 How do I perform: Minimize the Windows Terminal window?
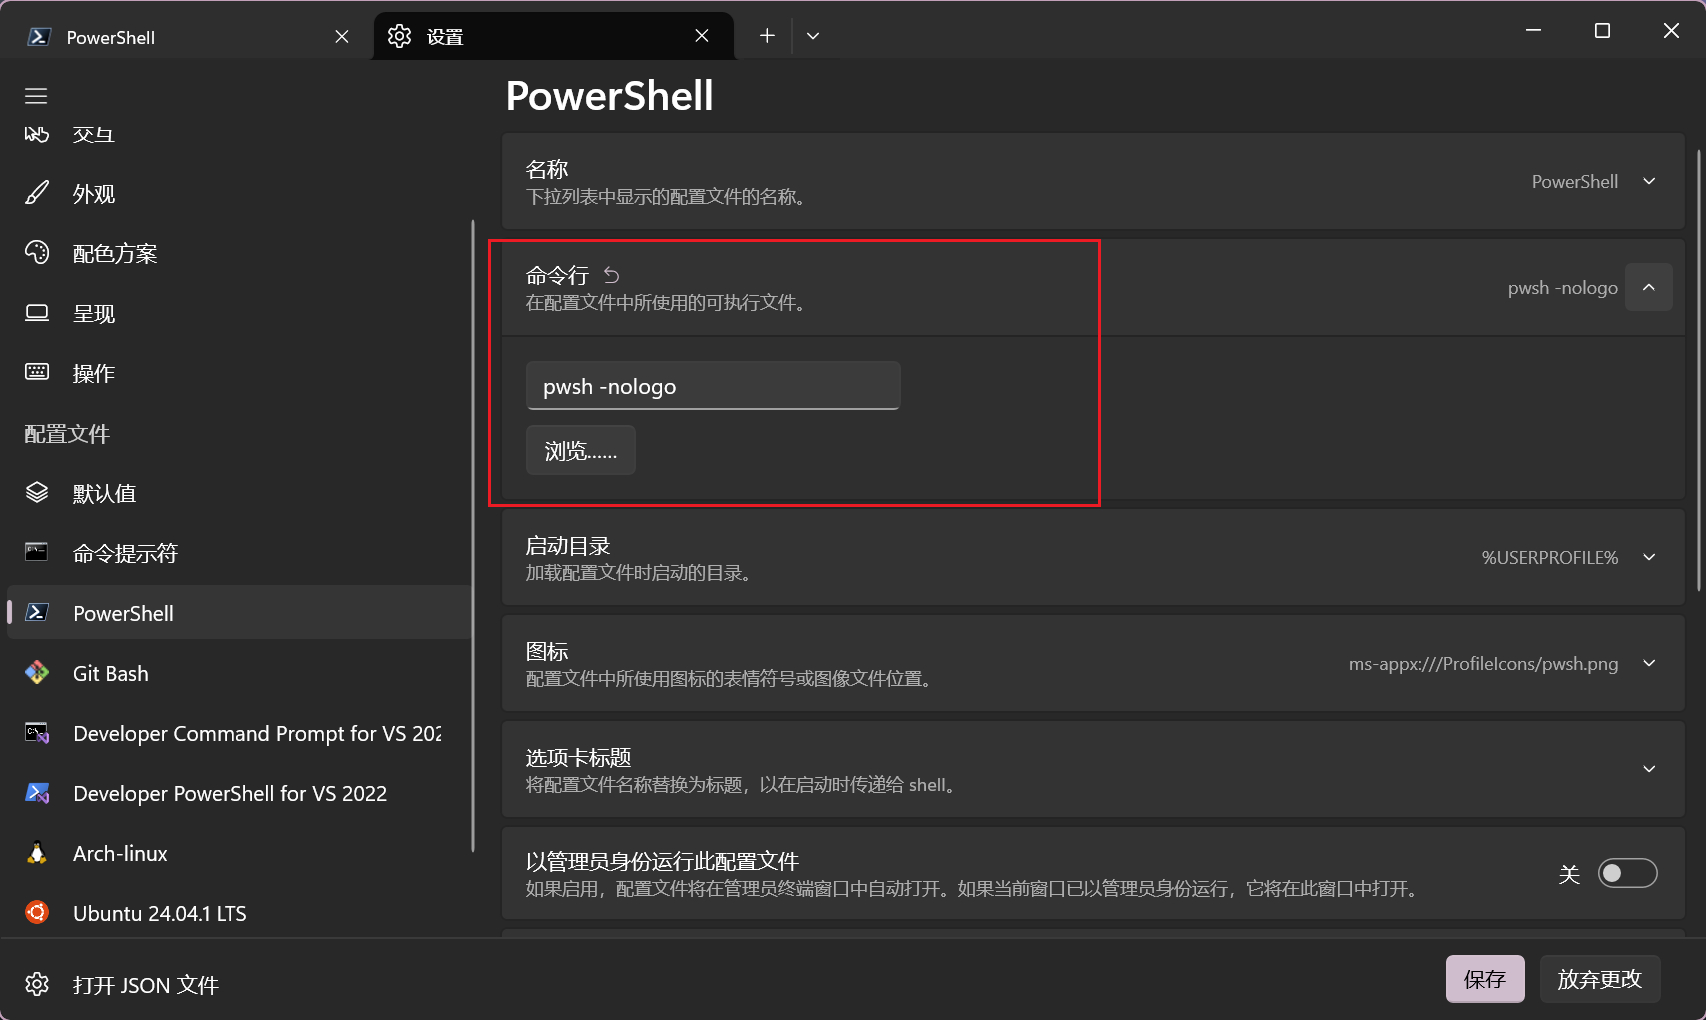tap(1533, 31)
